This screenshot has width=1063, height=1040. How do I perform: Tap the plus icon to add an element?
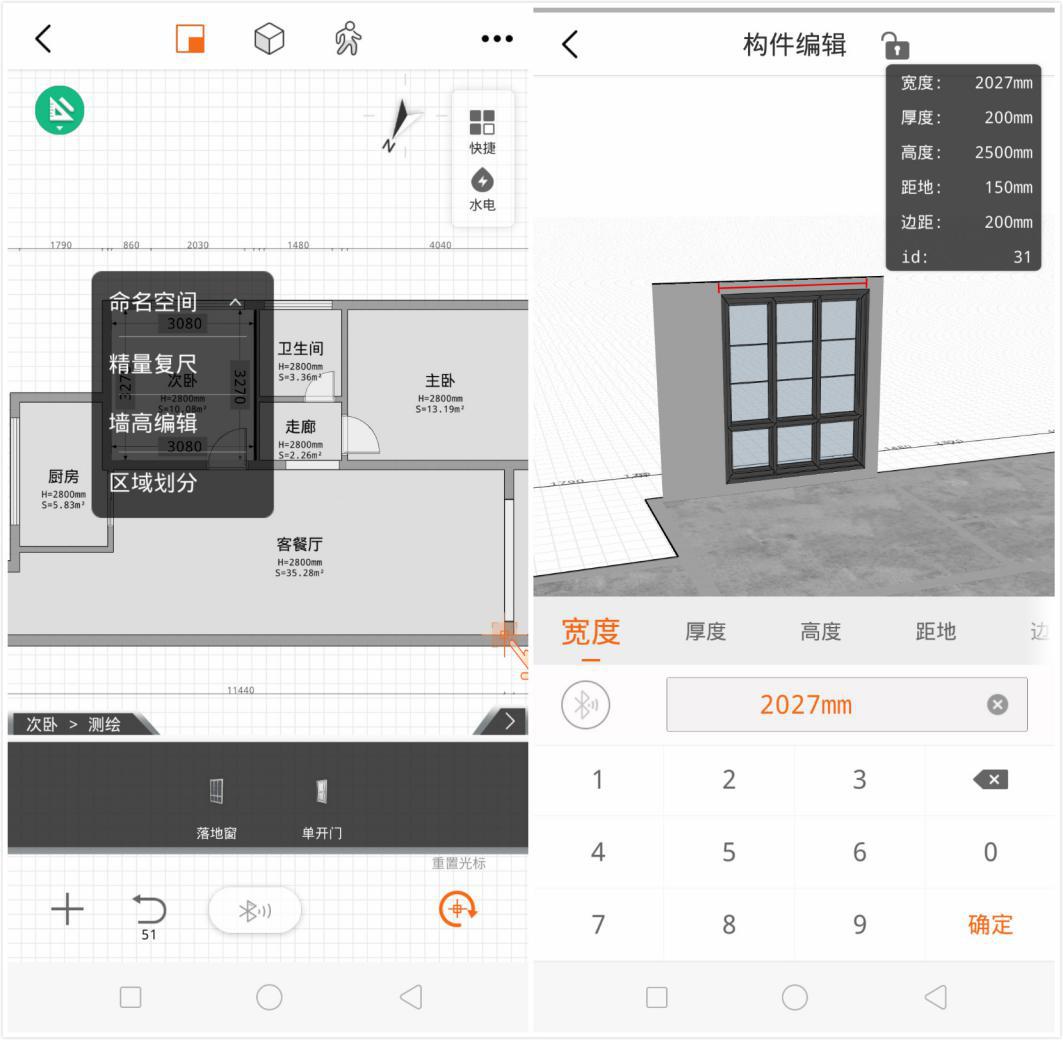[66, 910]
